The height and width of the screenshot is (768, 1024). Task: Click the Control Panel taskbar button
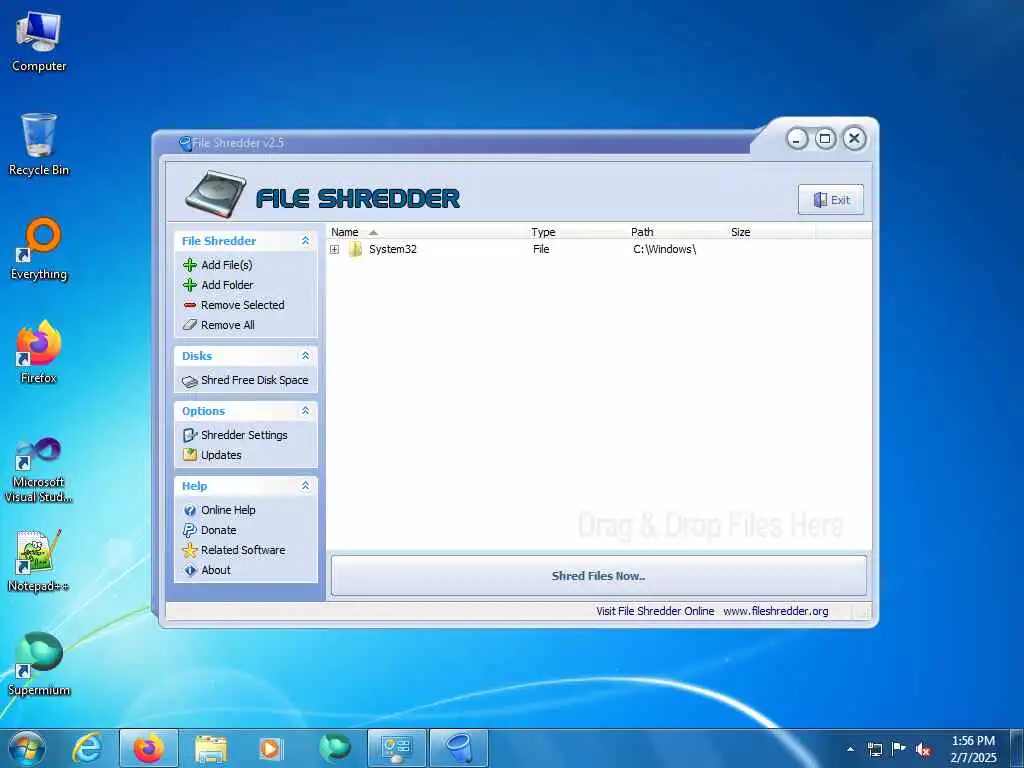[x=397, y=748]
